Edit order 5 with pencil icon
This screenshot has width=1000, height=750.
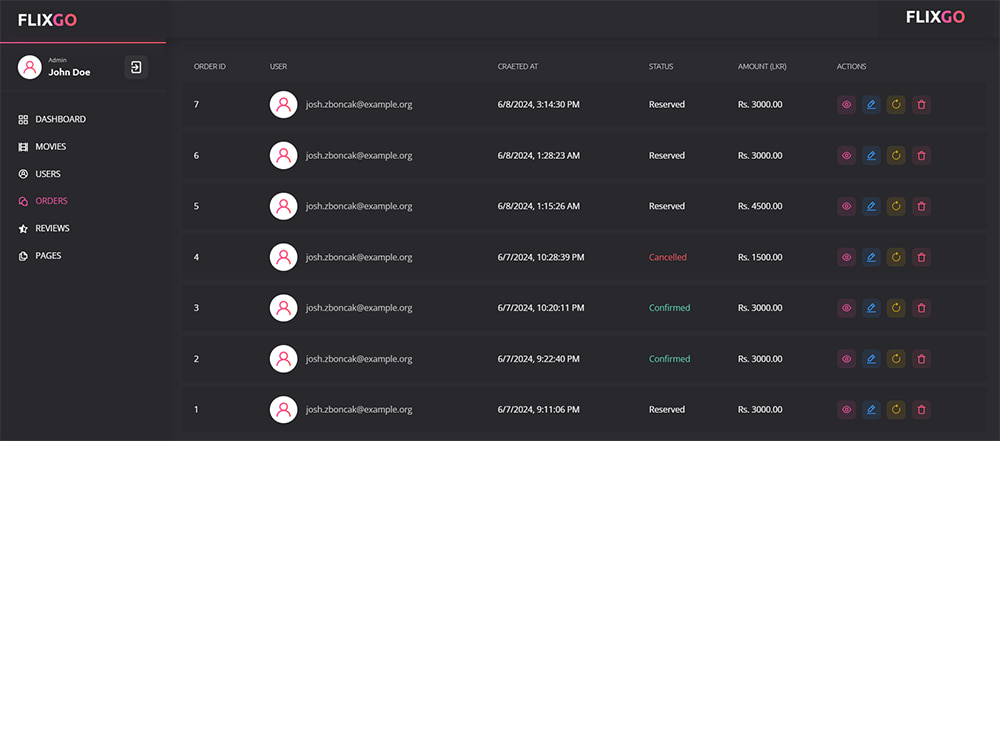pyautogui.click(x=871, y=206)
